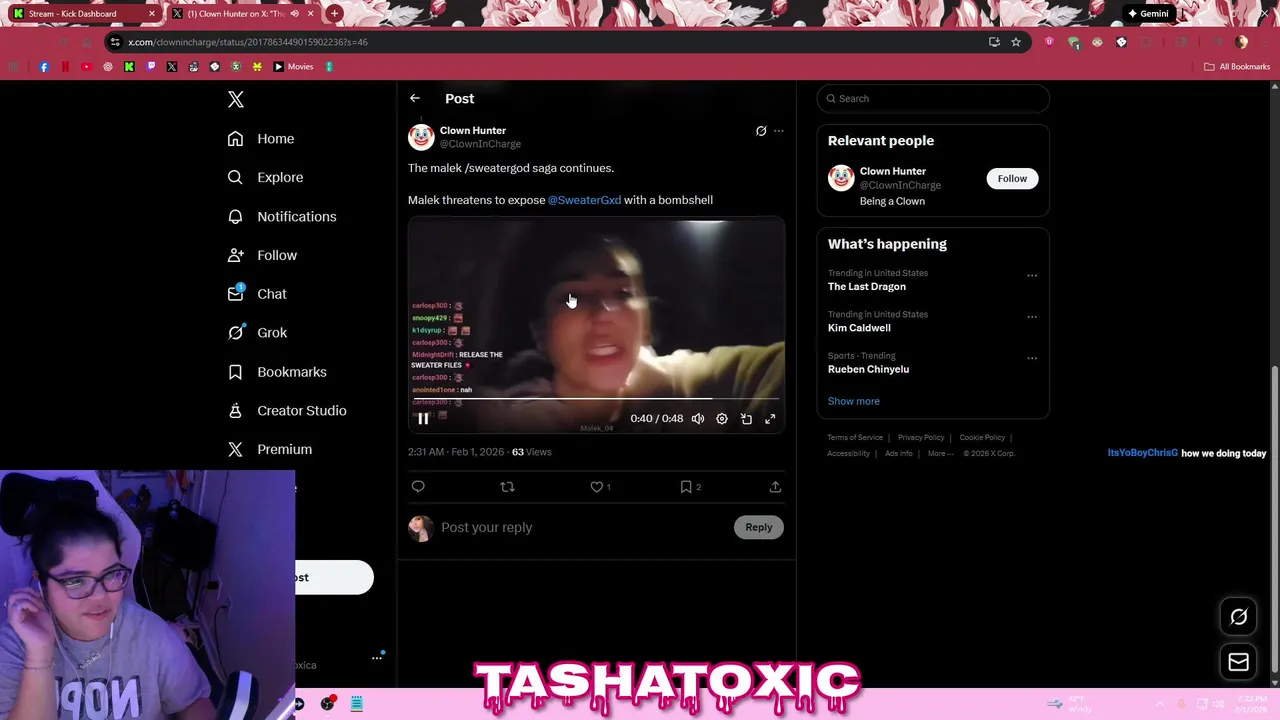Open the Grok floating button
The width and height of the screenshot is (1280, 720).
point(1238,617)
